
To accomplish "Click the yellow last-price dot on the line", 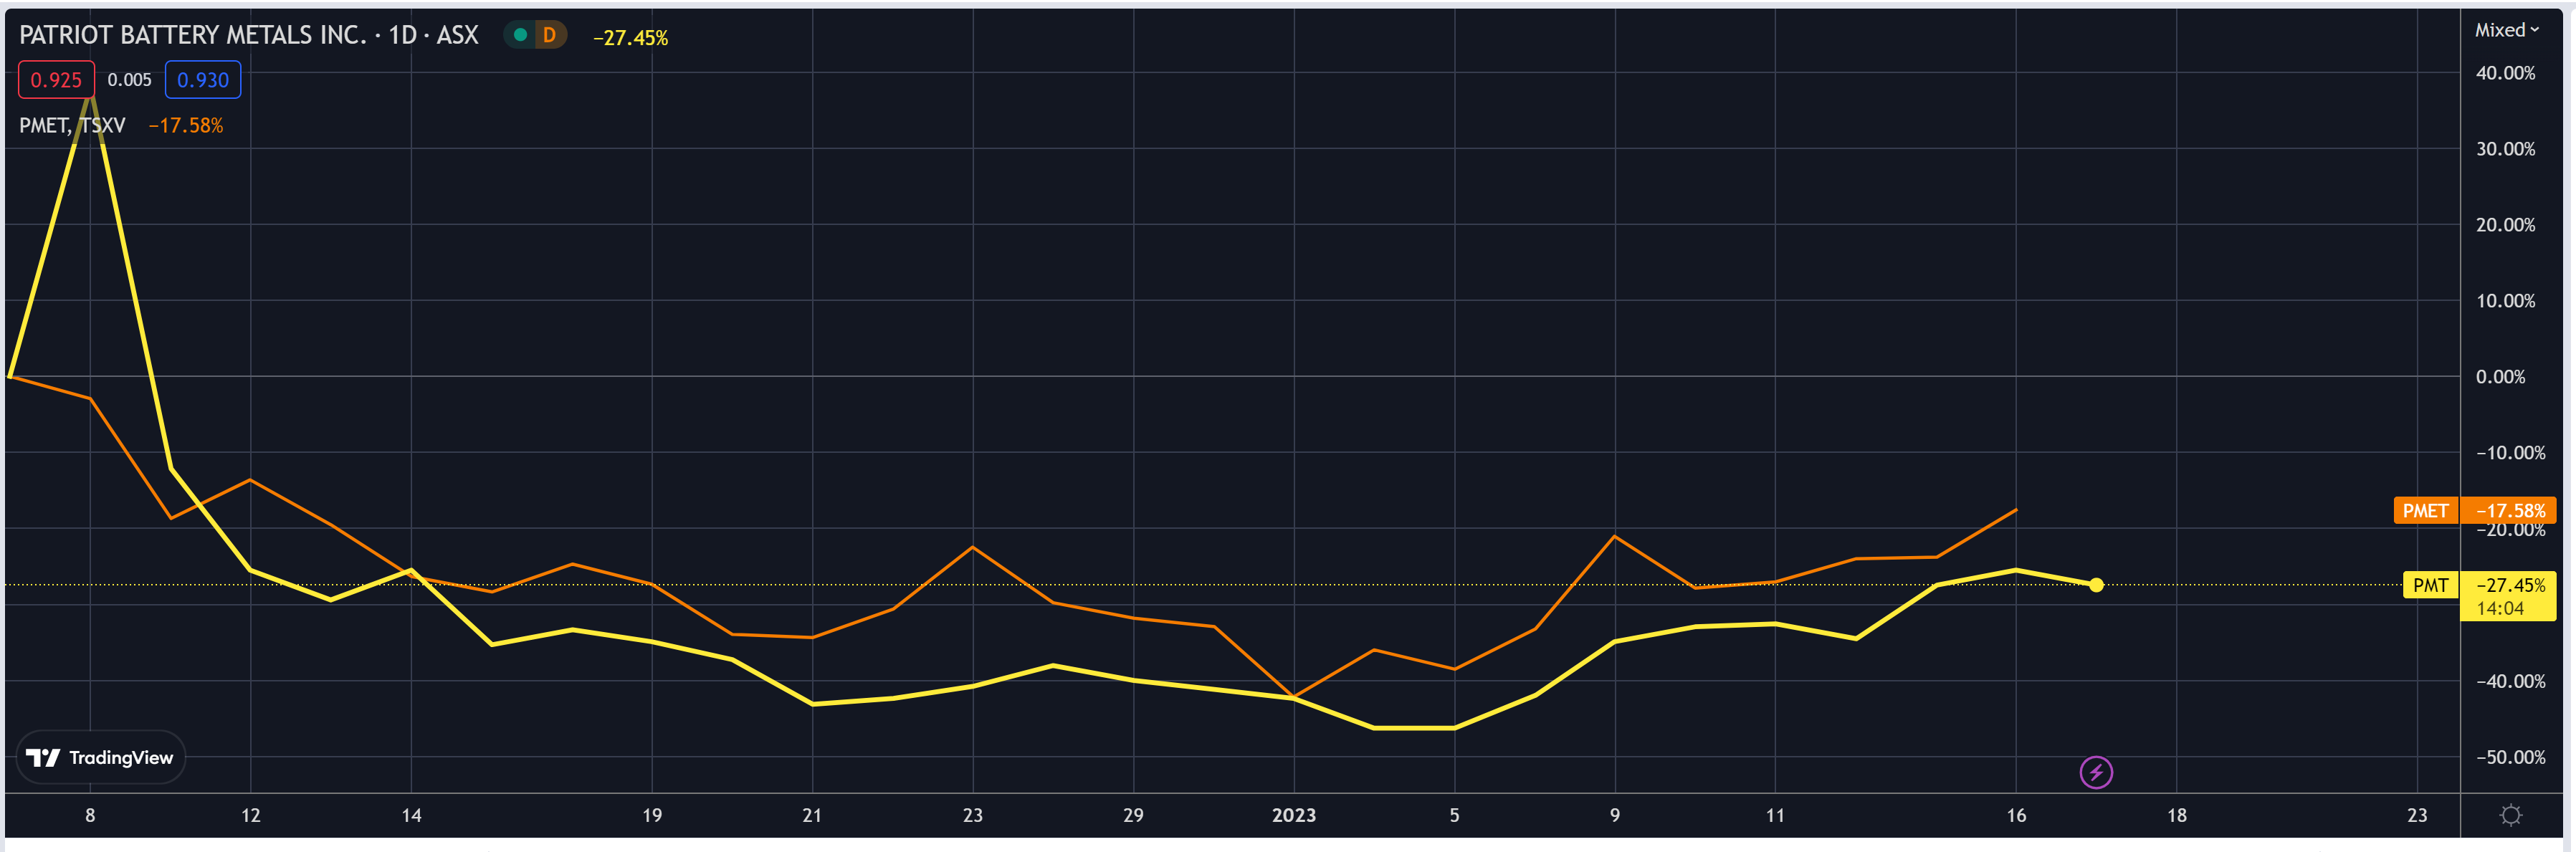I will [2096, 585].
